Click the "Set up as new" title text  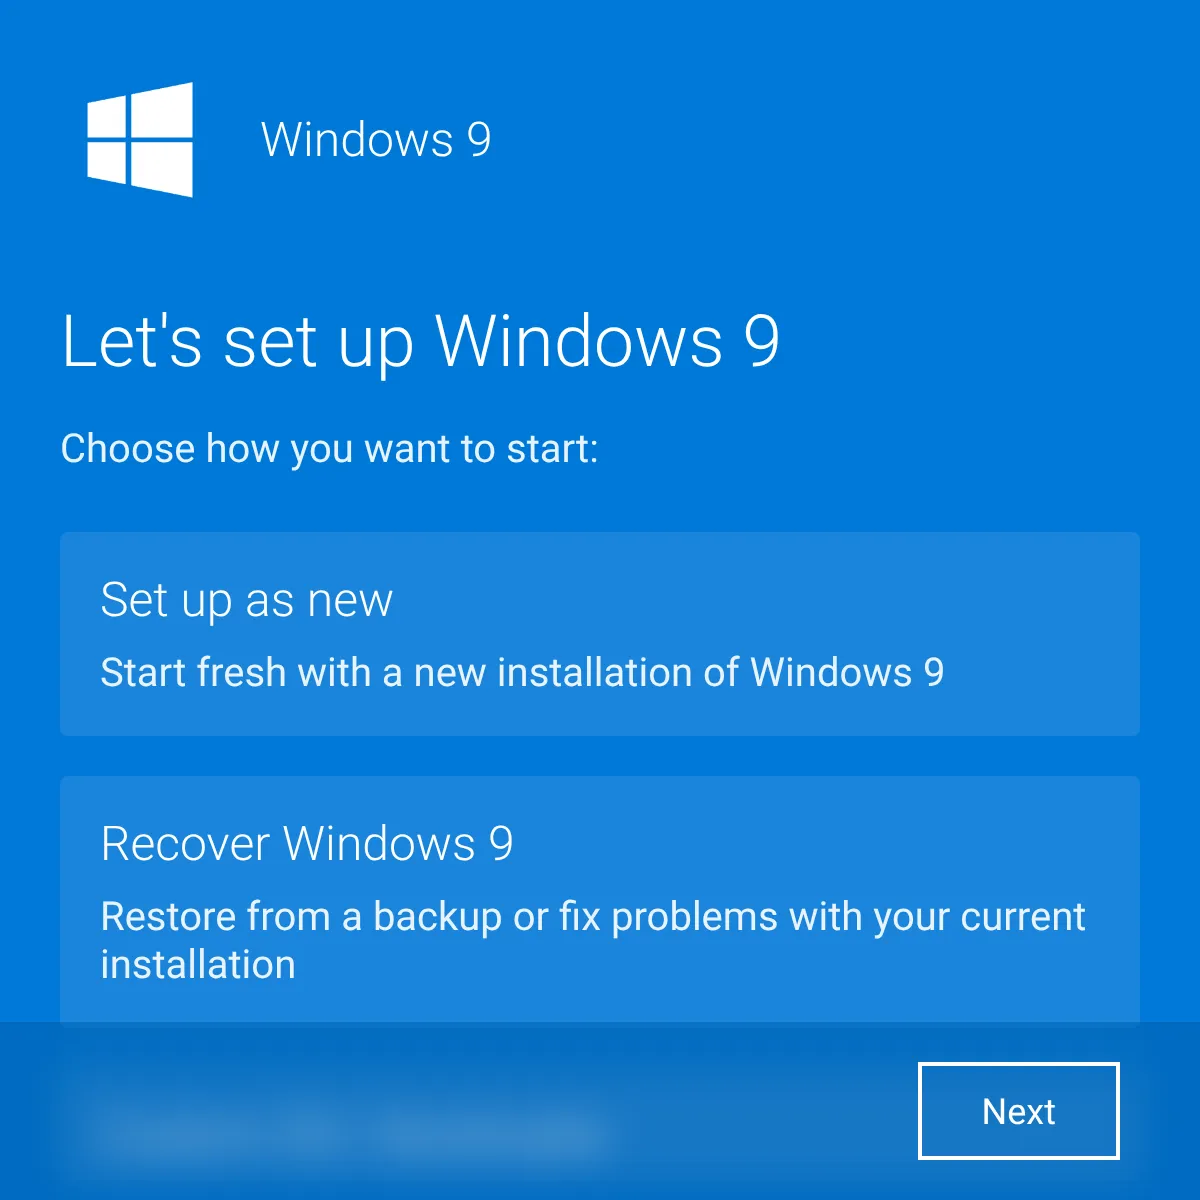[x=247, y=601]
